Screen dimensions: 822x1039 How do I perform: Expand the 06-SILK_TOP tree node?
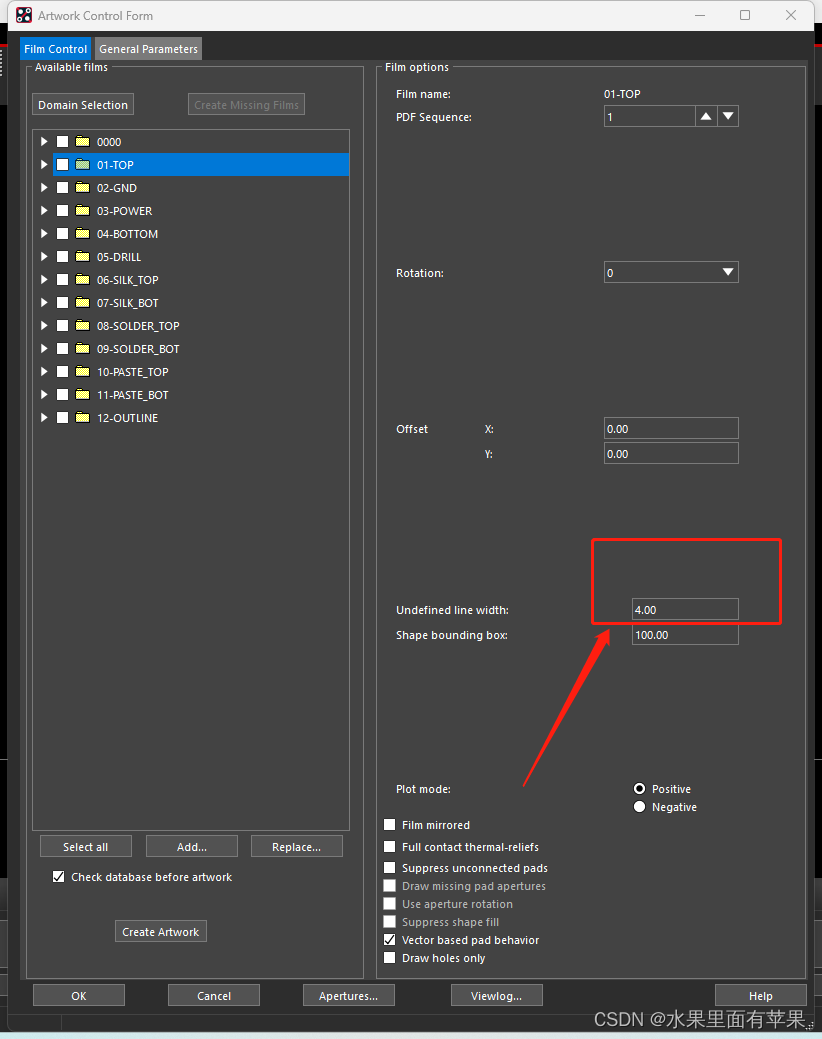44,280
